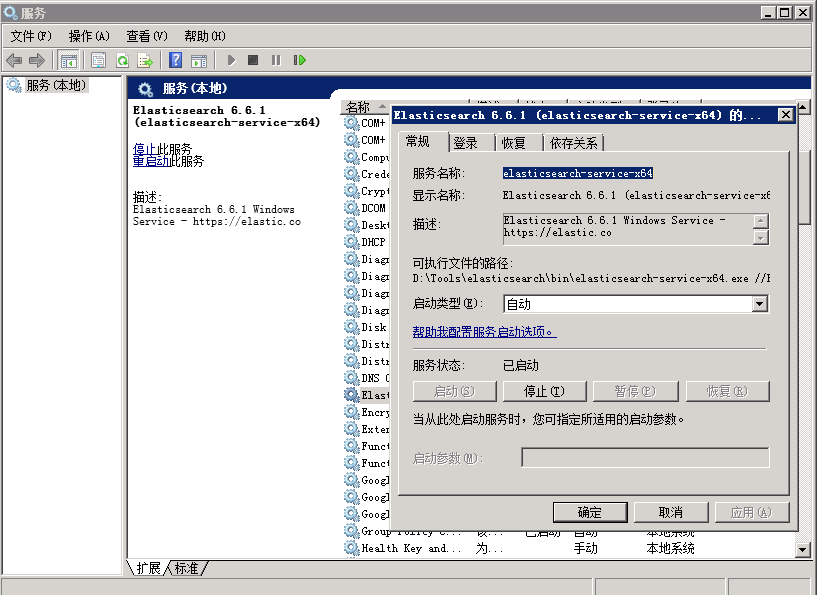Click the 取消 button
Viewport: 817px width, 595px height.
pos(671,512)
